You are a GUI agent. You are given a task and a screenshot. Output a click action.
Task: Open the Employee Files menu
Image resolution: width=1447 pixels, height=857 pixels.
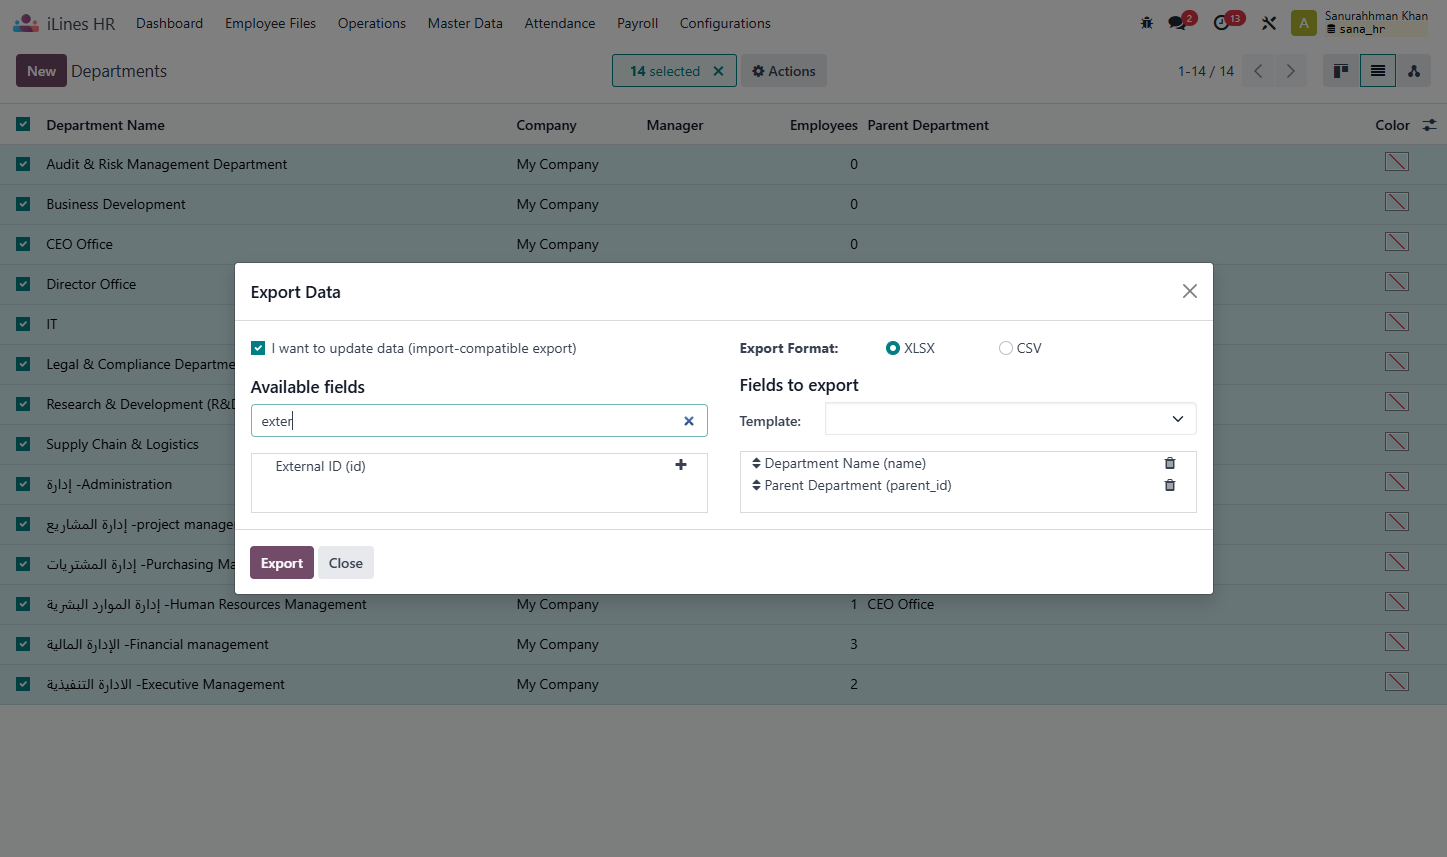pos(270,23)
